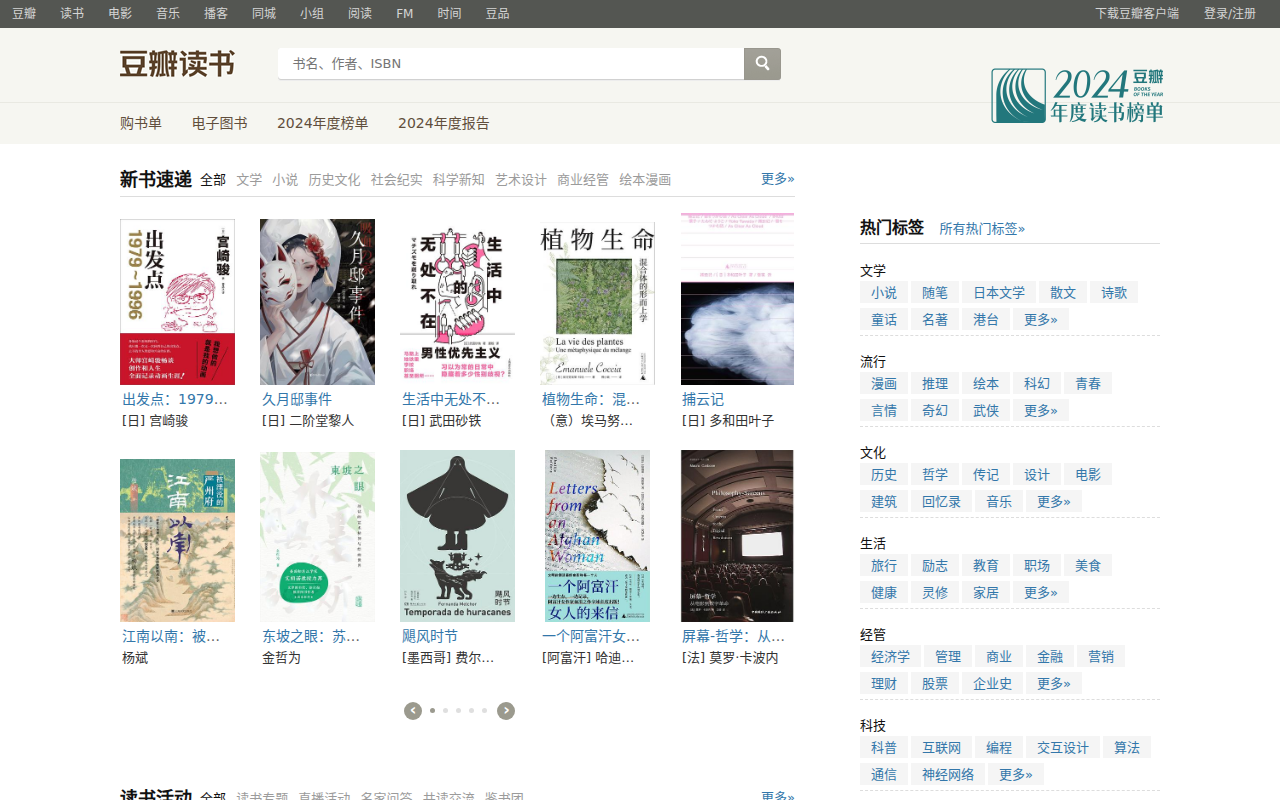
Task: Open FM in top navigation
Action: (404, 13)
